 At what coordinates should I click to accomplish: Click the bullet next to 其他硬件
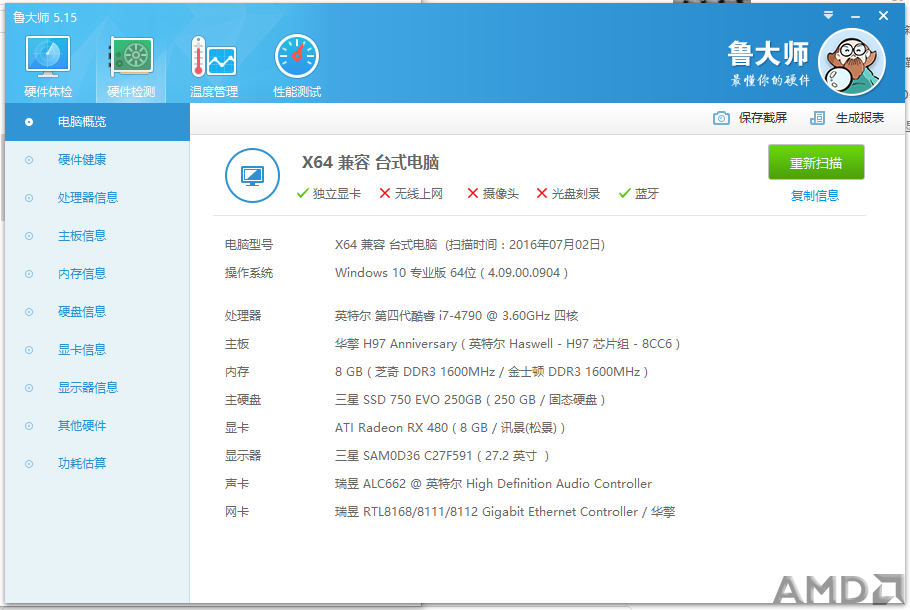[29, 426]
